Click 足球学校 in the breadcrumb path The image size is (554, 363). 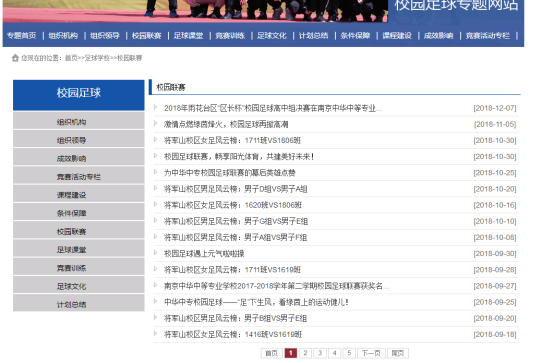pyautogui.click(x=97, y=58)
